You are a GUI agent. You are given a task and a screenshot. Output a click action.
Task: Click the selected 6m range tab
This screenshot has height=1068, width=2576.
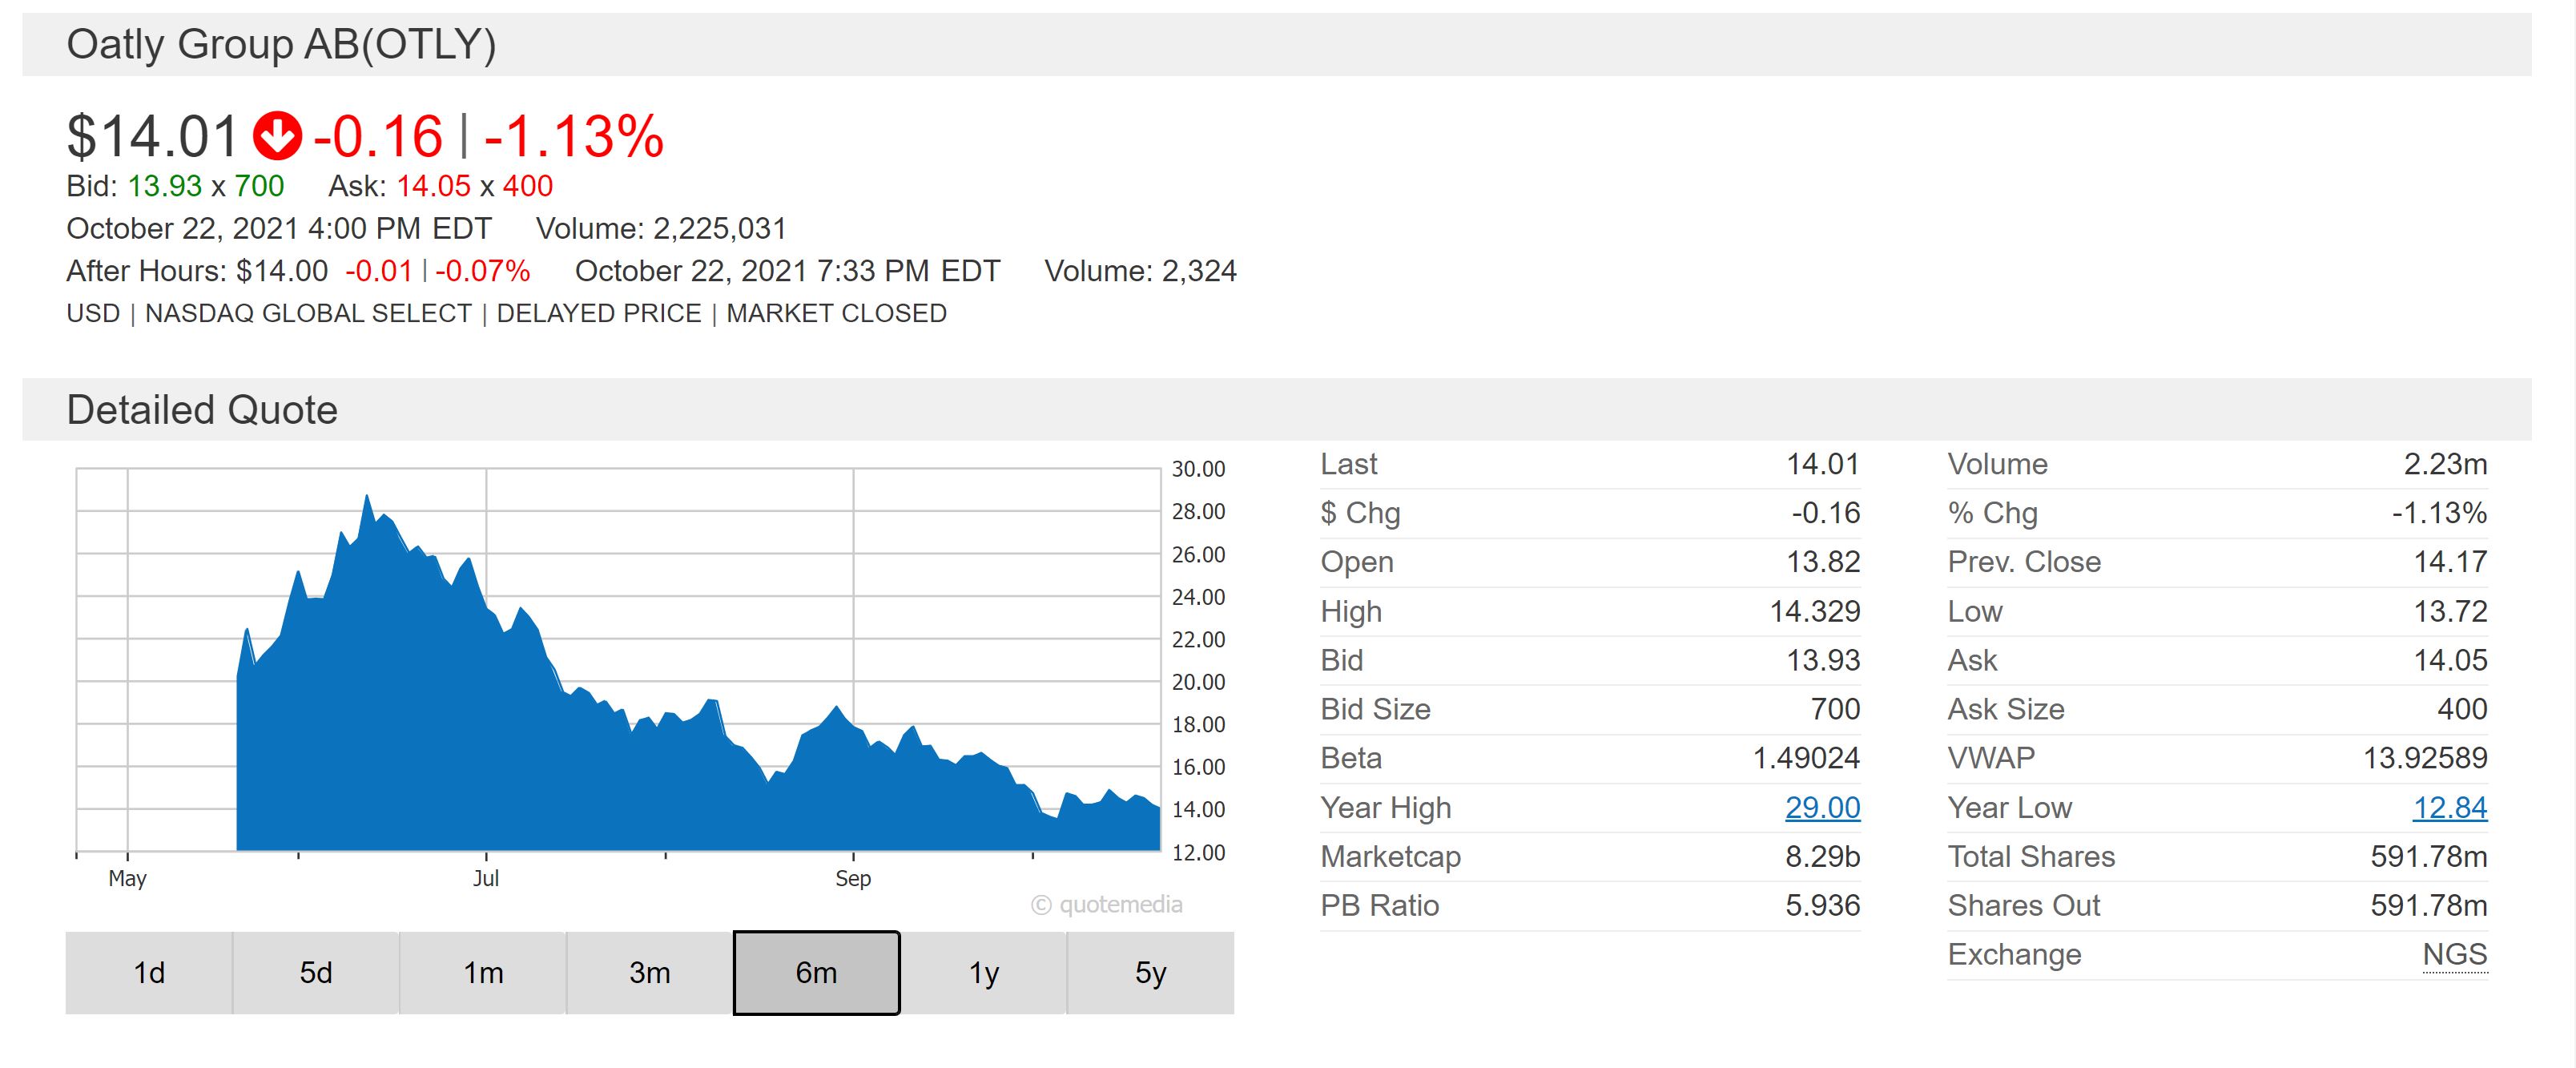point(816,973)
